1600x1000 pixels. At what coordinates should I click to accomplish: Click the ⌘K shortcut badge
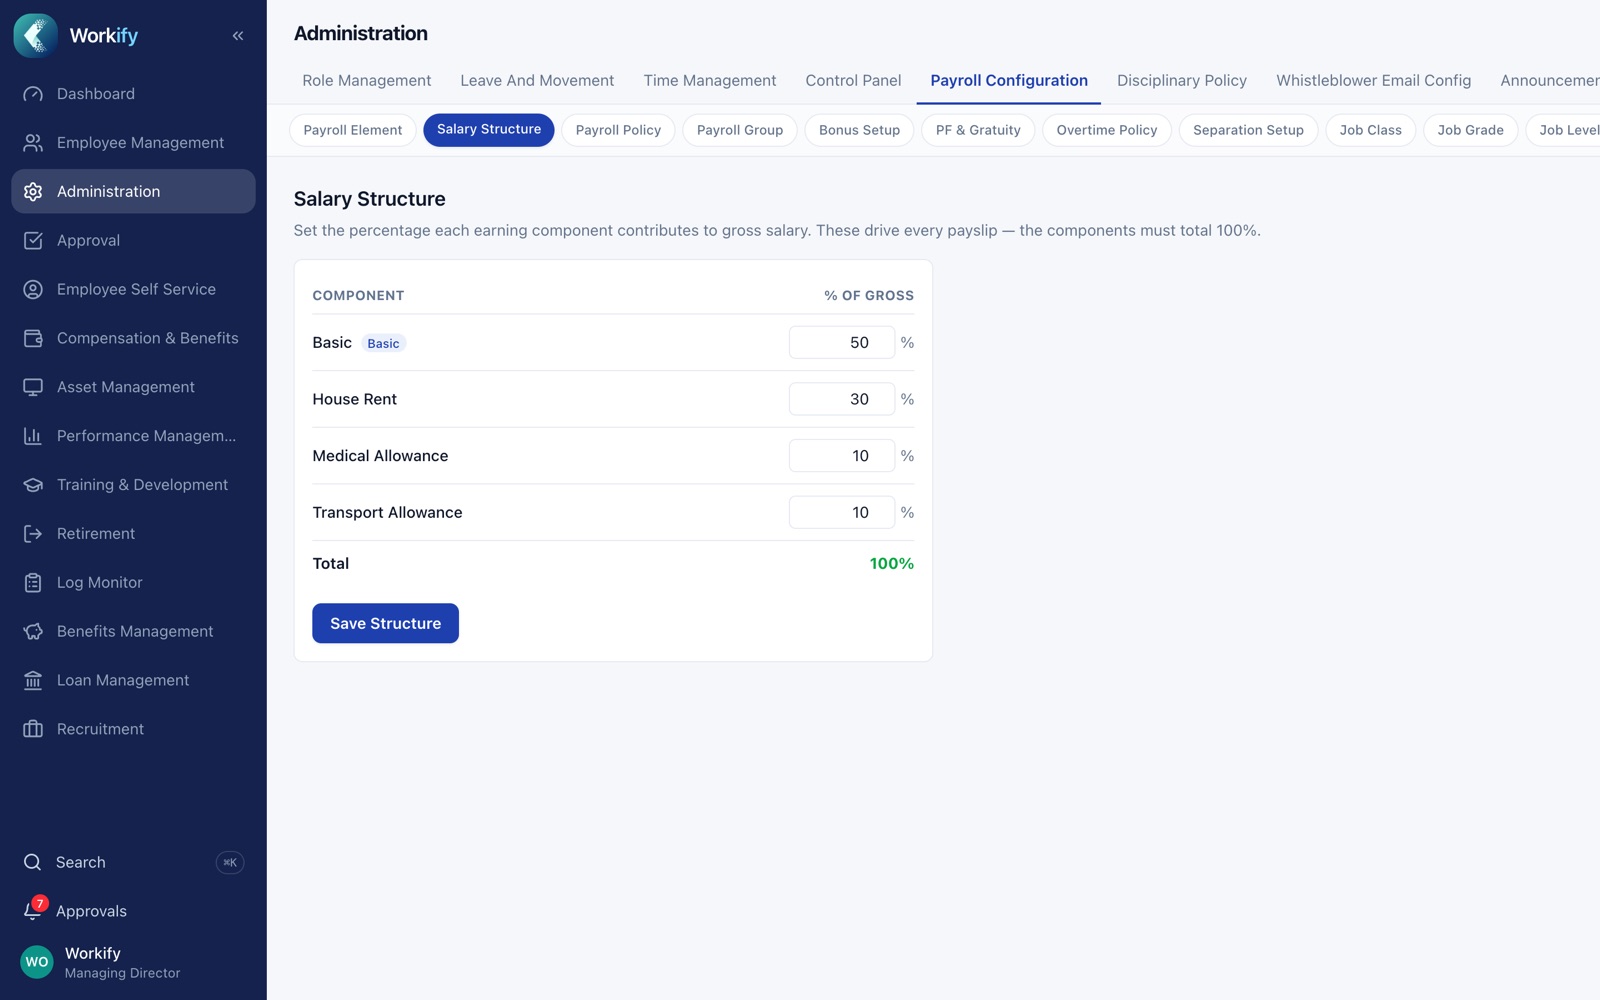tap(230, 862)
